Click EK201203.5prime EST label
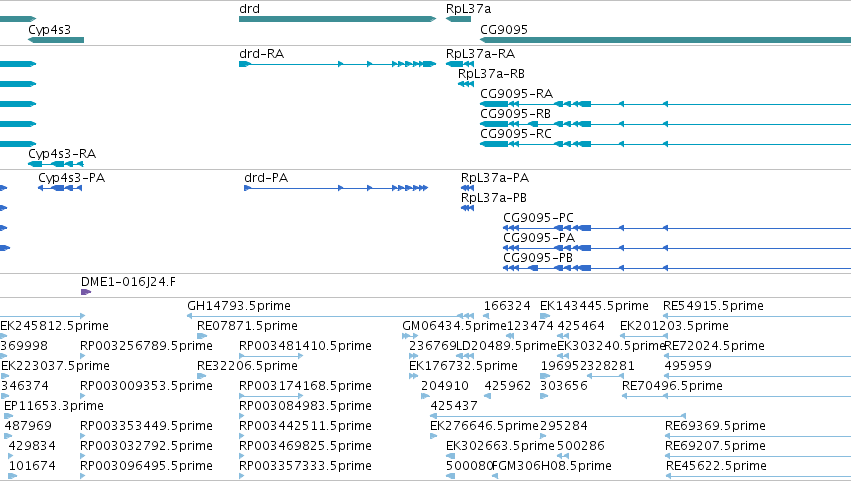This screenshot has height=481, width=851. pyautogui.click(x=674, y=326)
